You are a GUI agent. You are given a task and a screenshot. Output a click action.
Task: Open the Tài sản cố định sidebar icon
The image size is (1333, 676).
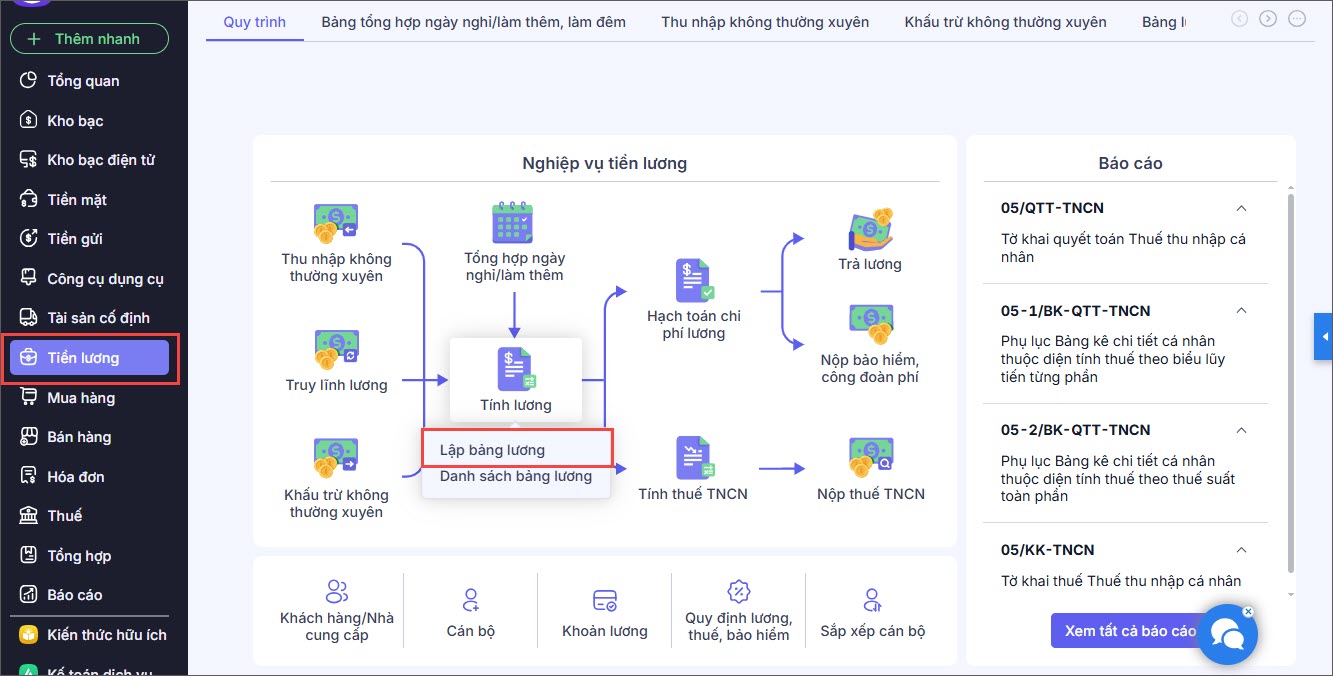(29, 318)
